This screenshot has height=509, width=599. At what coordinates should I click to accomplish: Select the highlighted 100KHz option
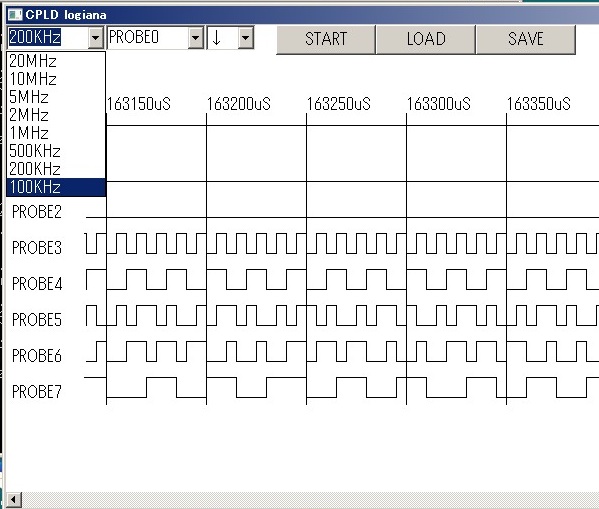pos(56,187)
